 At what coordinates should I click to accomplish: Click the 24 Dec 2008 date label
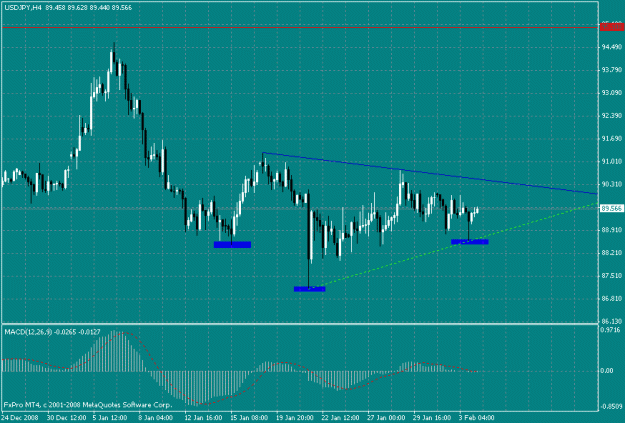pos(20,417)
